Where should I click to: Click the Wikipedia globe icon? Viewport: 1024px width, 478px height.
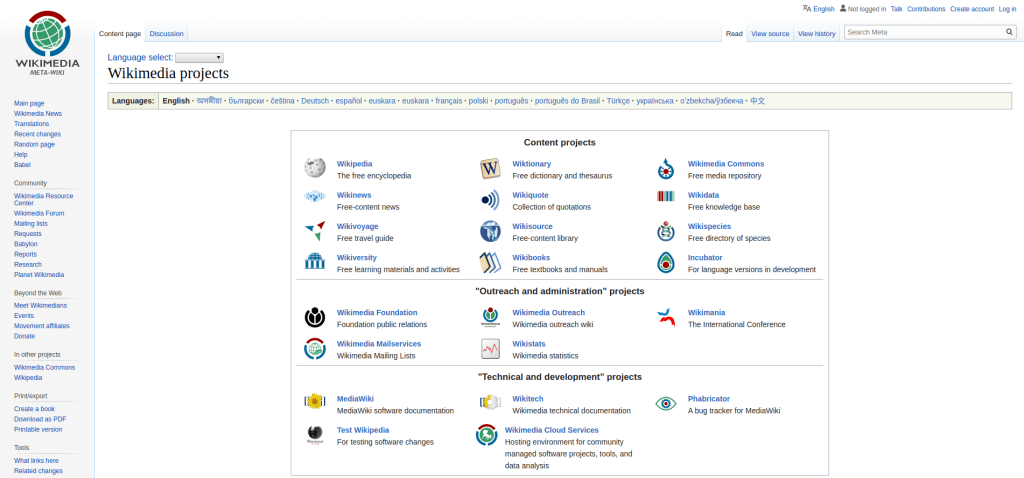click(315, 168)
